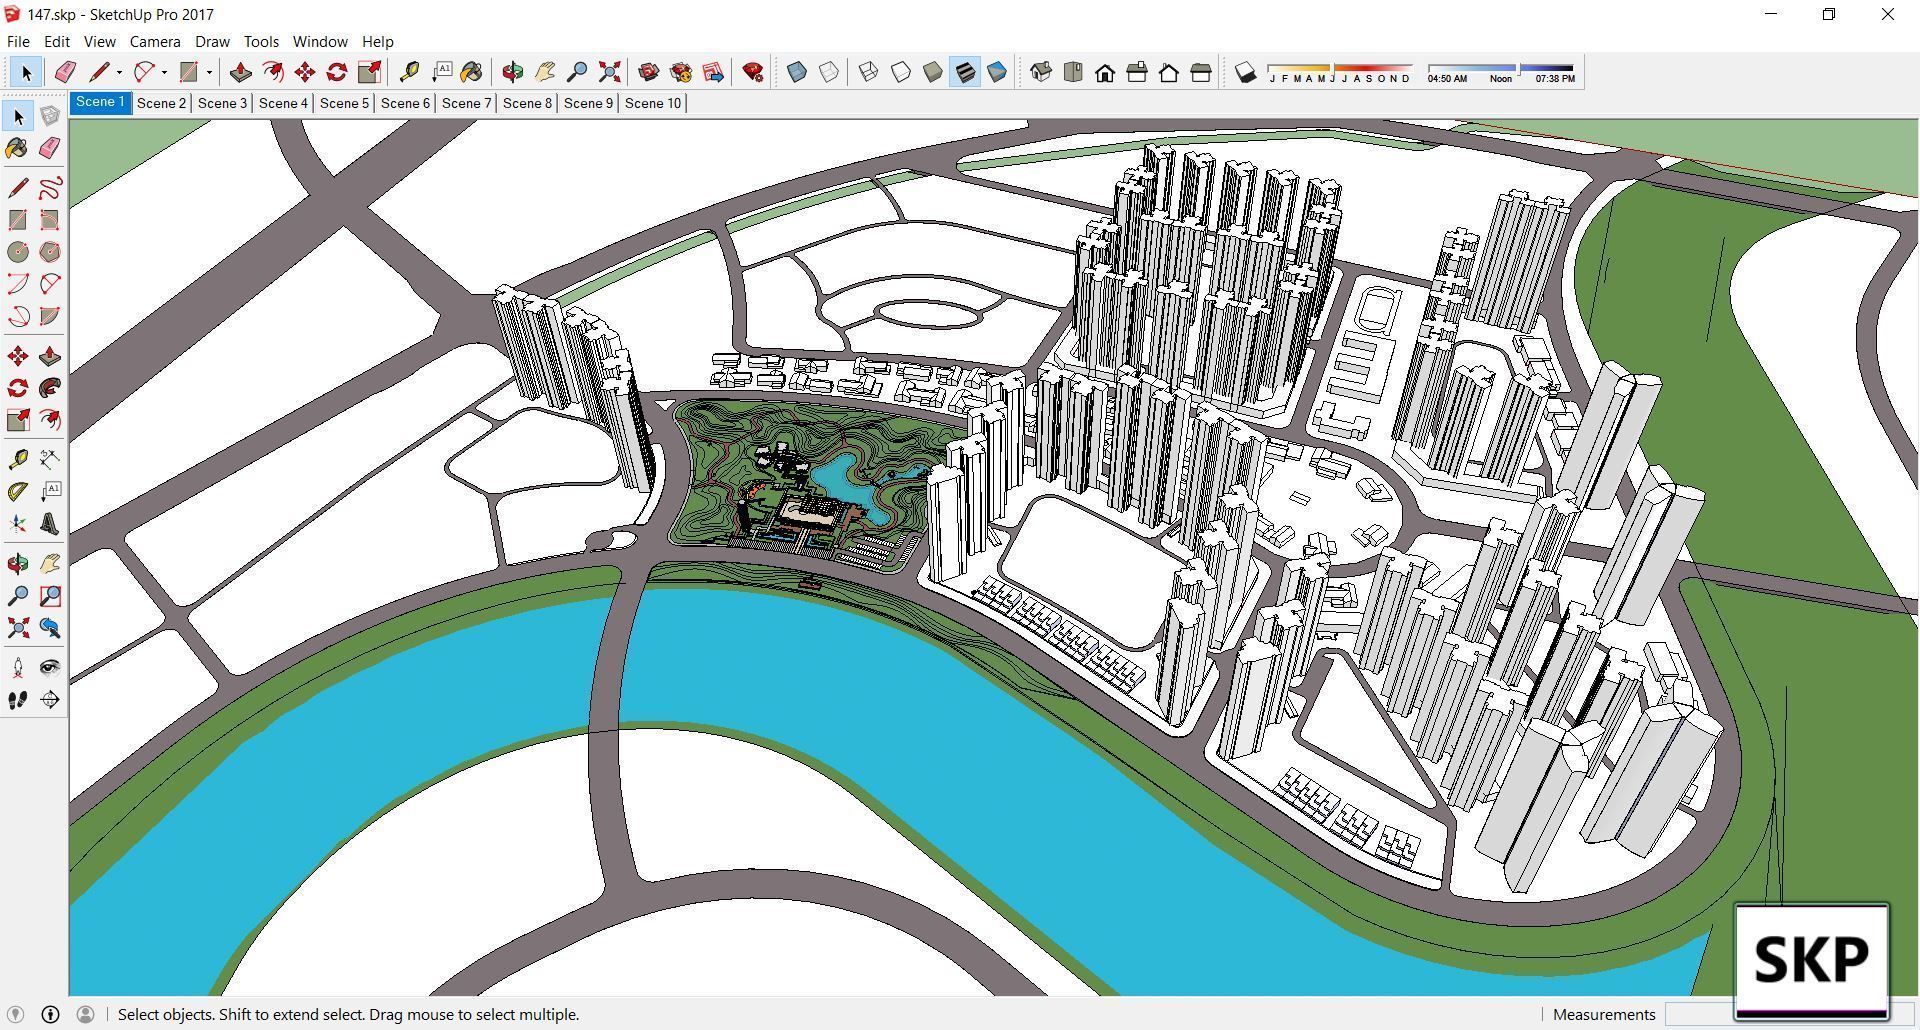The image size is (1920, 1030).
Task: Switch to the Scene 5 tab
Action: (344, 103)
